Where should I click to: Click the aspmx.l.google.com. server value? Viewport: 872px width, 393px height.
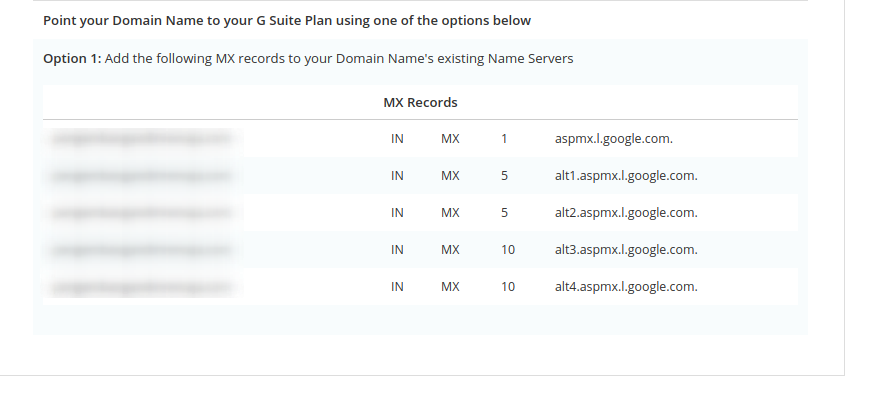click(613, 139)
